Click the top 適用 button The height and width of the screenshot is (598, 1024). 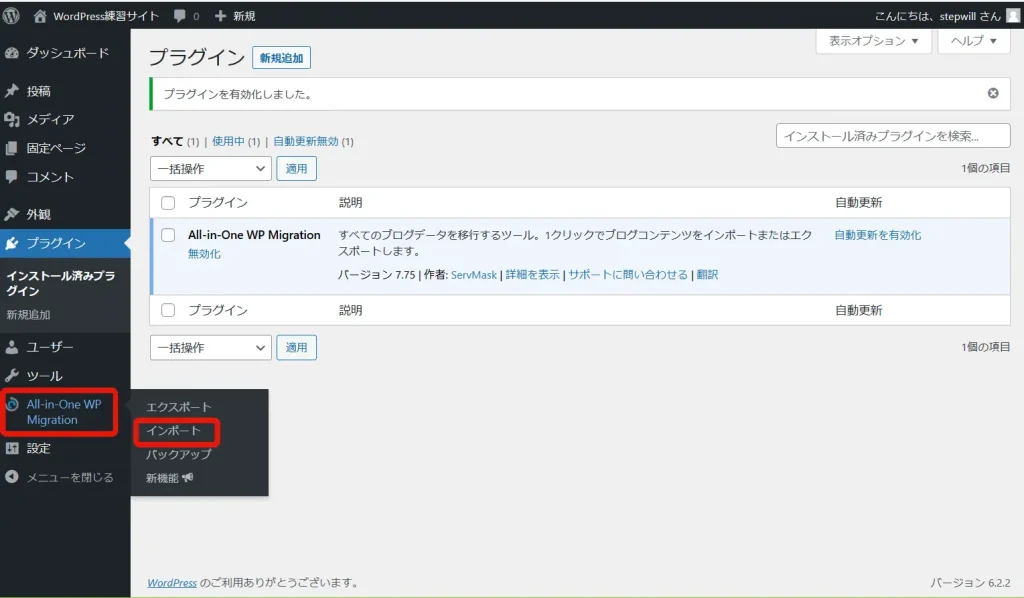(296, 168)
